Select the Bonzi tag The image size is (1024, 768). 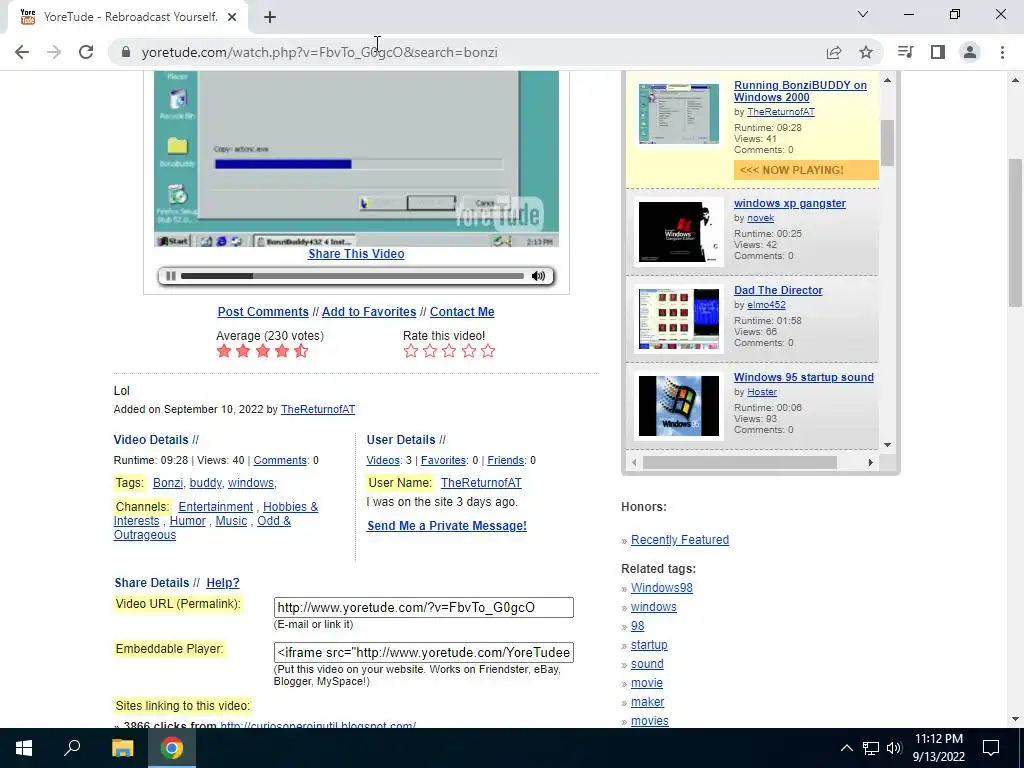tap(168, 483)
